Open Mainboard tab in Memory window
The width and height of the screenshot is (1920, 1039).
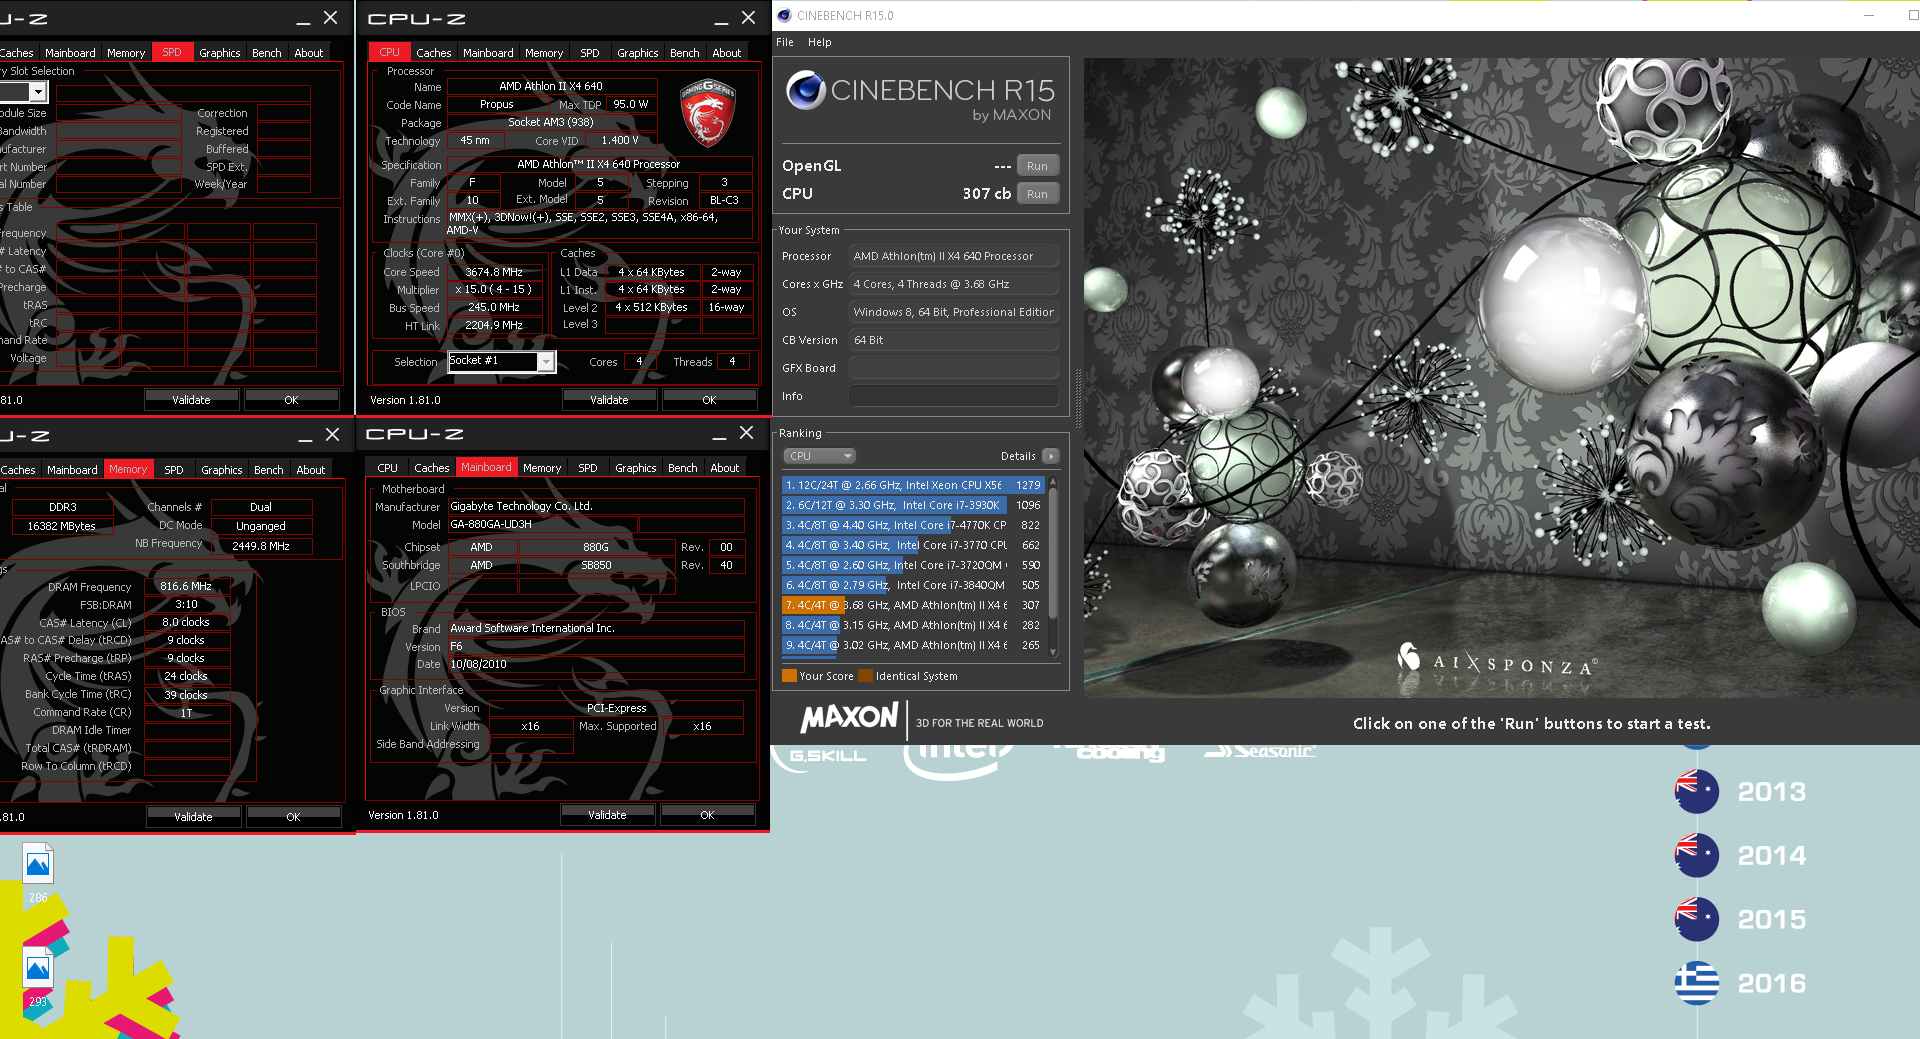point(72,470)
